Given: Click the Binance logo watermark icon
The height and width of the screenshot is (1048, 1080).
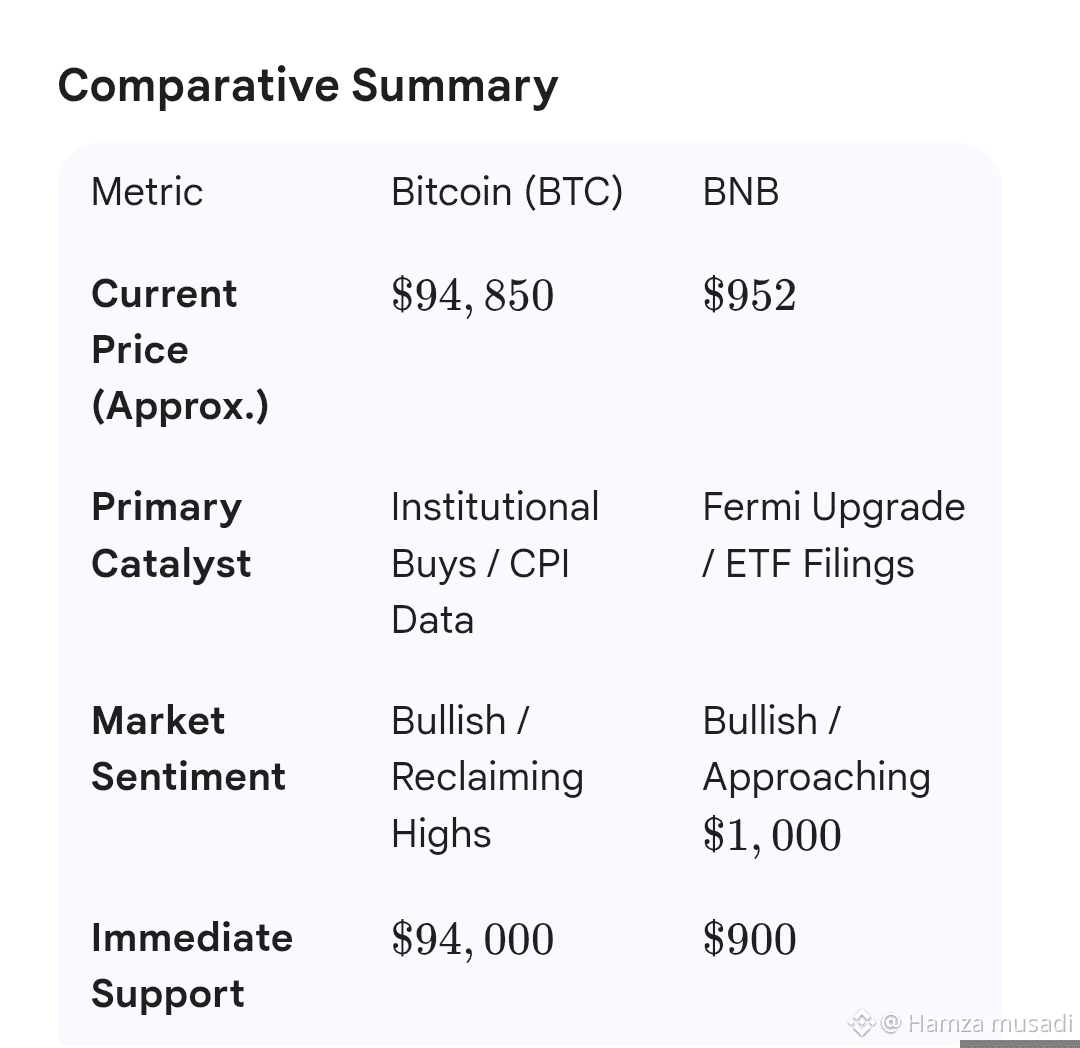Looking at the screenshot, I should point(861,1023).
